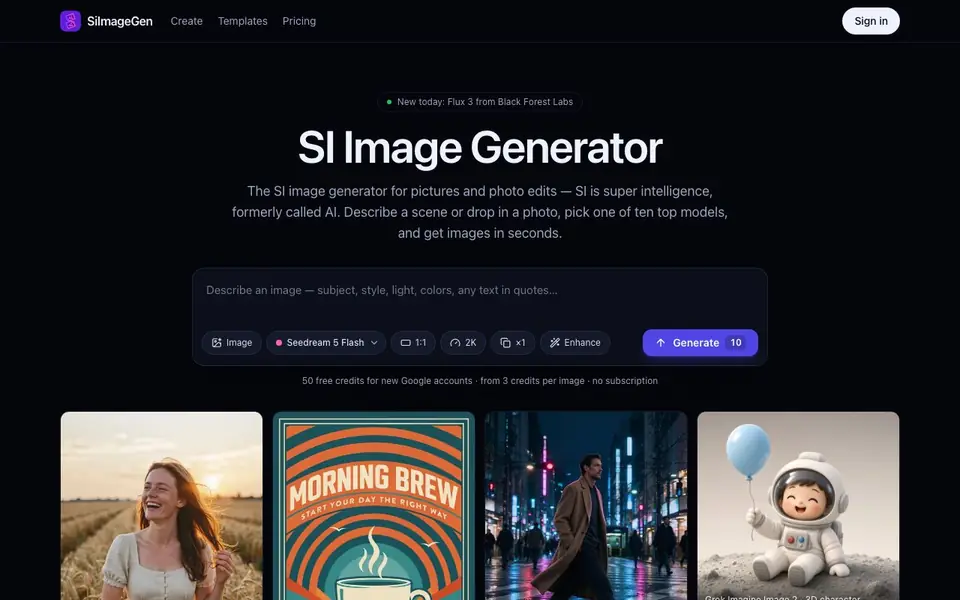The height and width of the screenshot is (600, 960).
Task: Click the SiImageGen purple logo icon
Action: point(70,21)
